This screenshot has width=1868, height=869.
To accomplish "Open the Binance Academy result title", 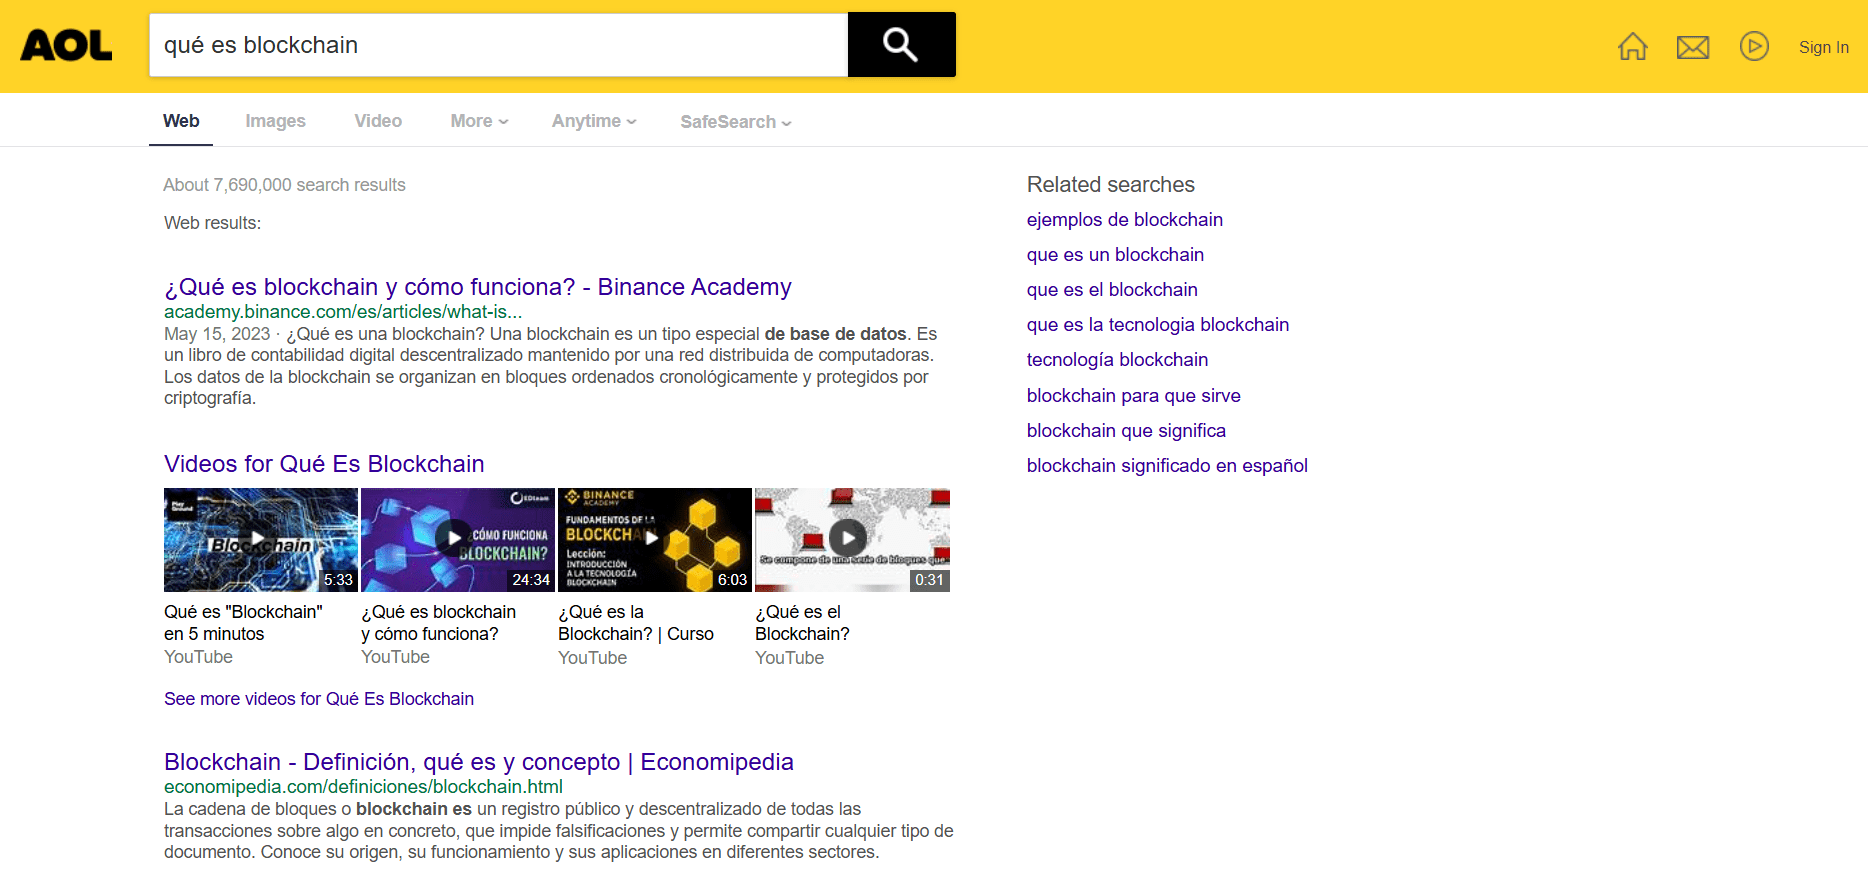I will click(x=478, y=287).
